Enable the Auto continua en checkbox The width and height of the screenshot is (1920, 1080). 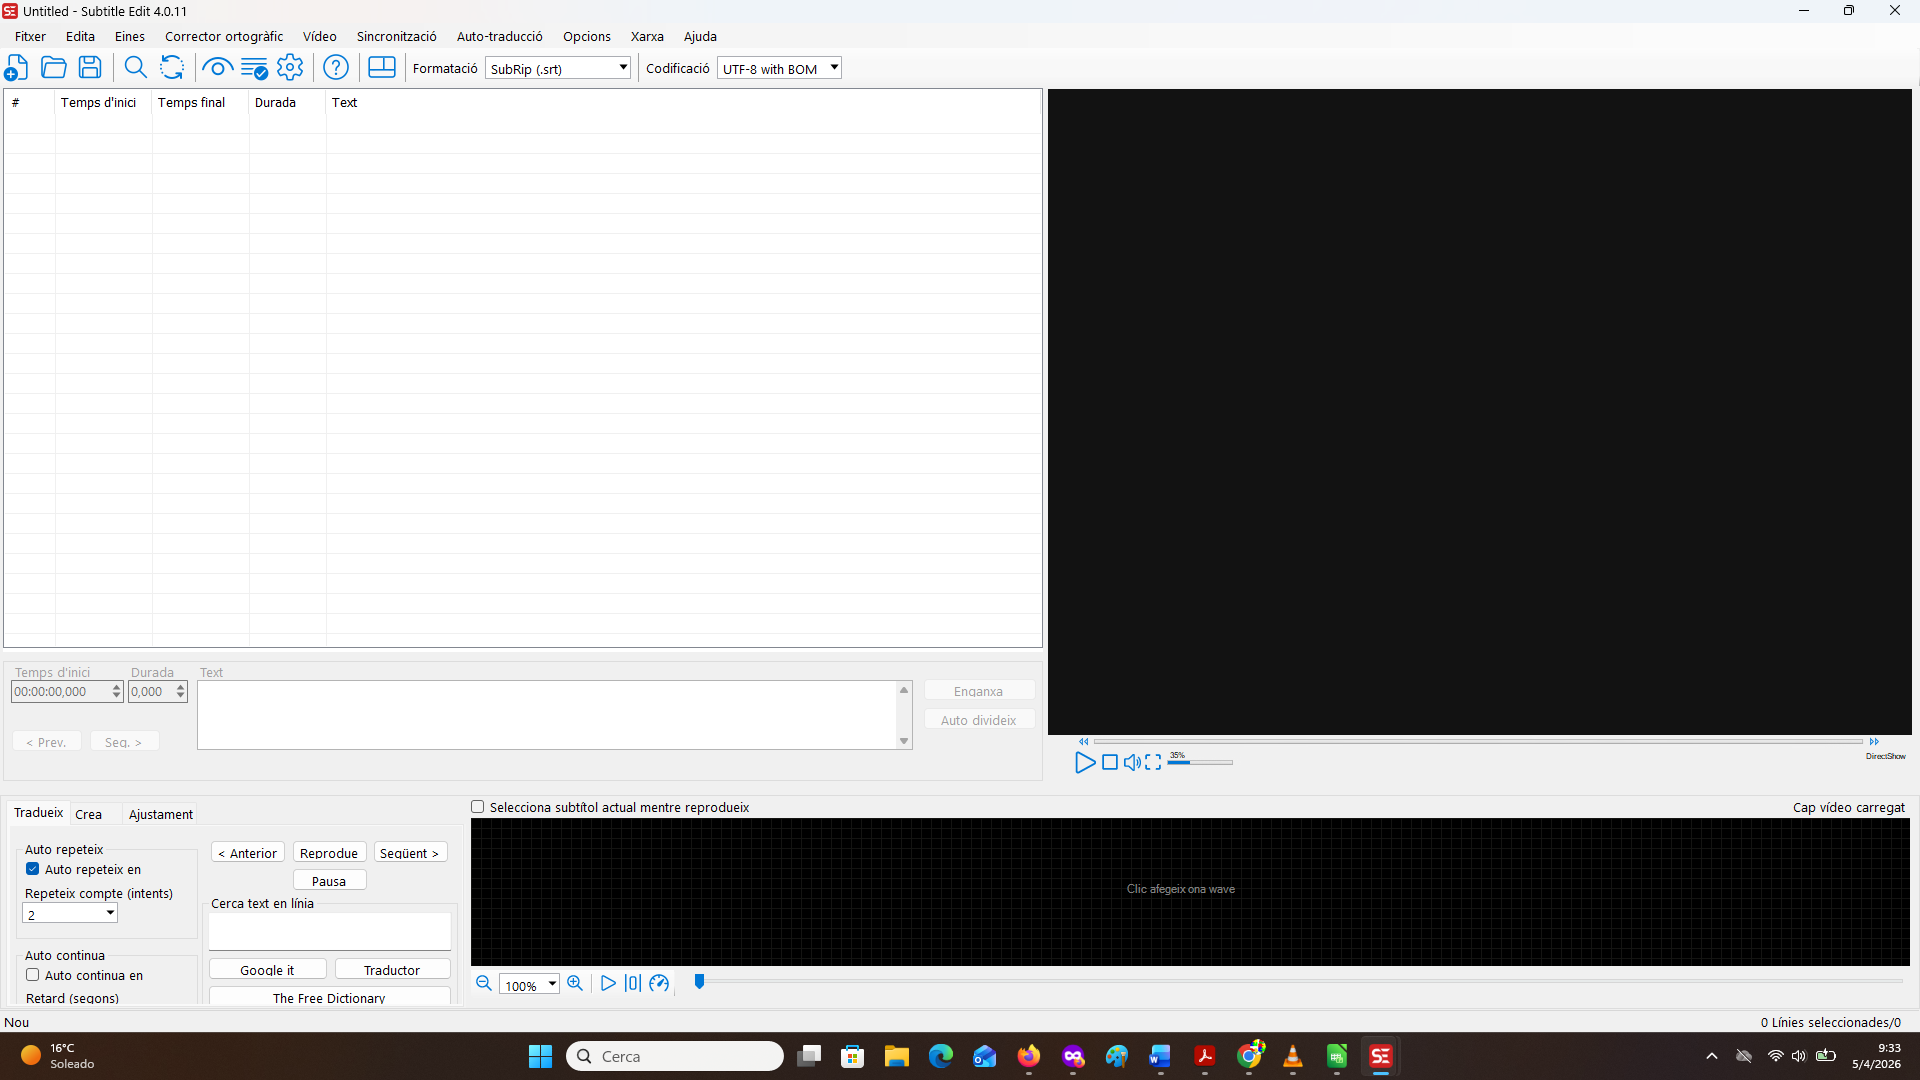tap(33, 975)
